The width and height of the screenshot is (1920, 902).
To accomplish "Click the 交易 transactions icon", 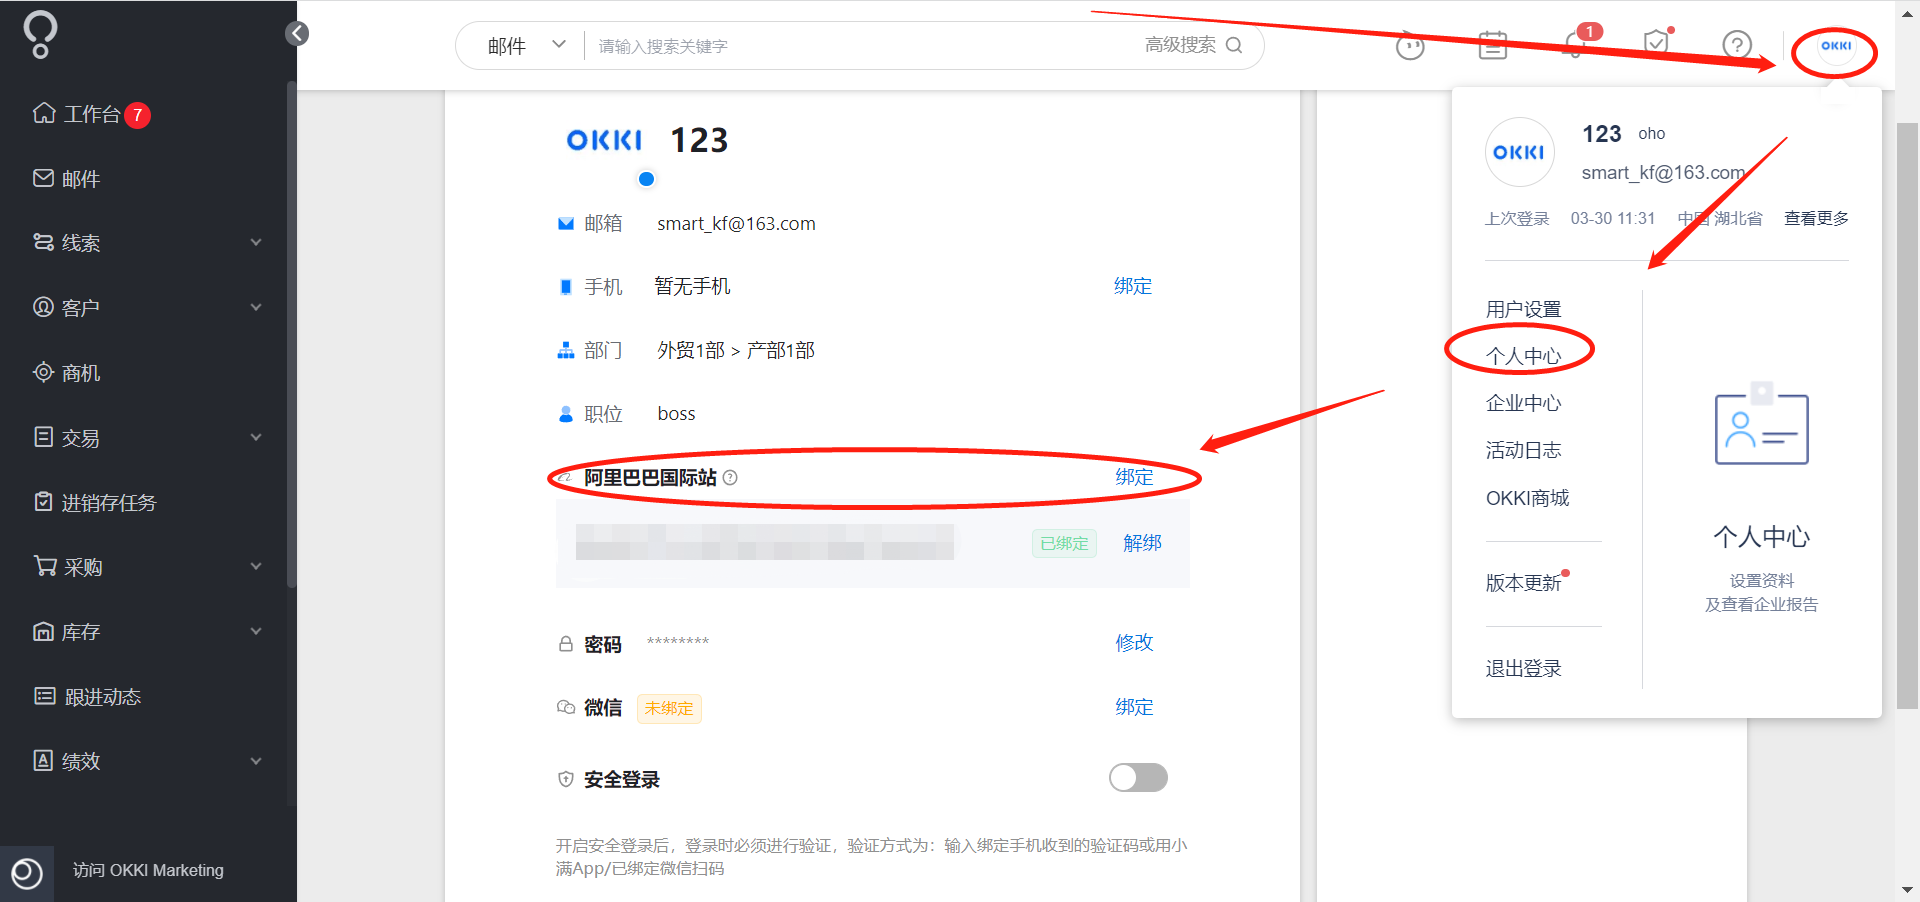I will 44,437.
